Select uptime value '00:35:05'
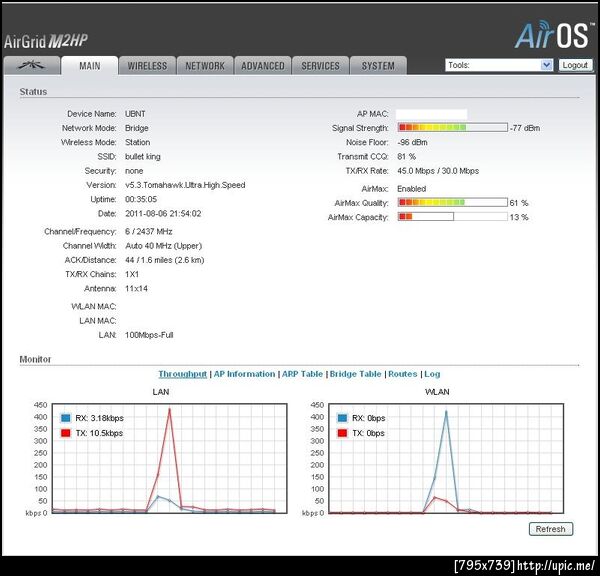This screenshot has height=576, width=600. pos(141,199)
